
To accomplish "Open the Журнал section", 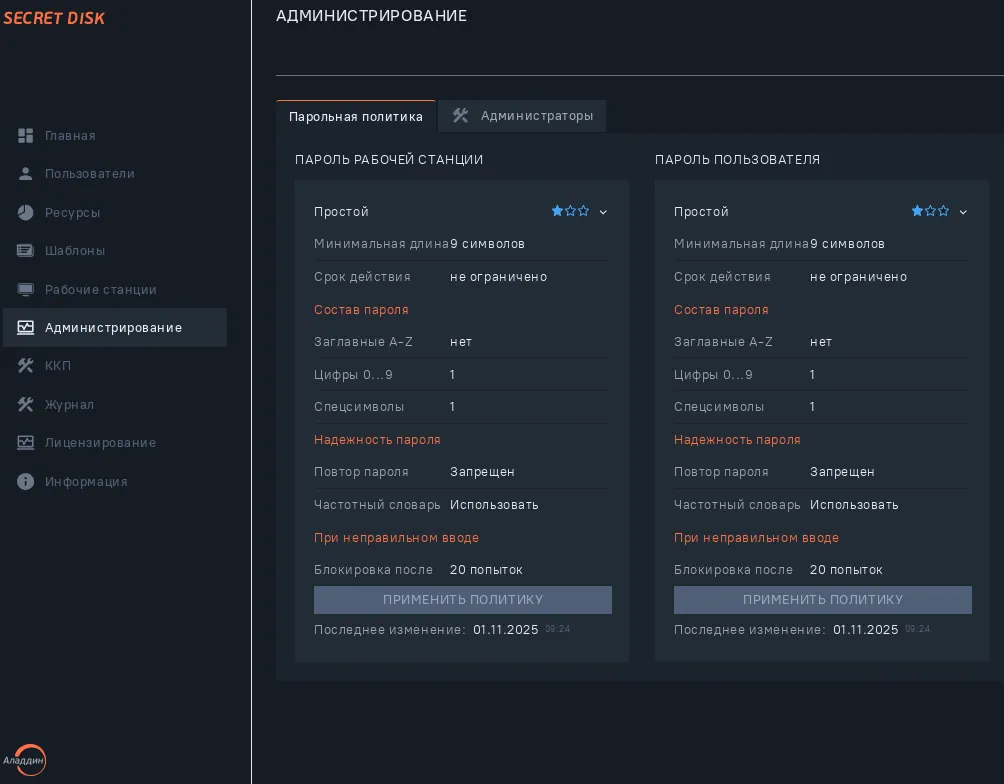I will tap(69, 405).
